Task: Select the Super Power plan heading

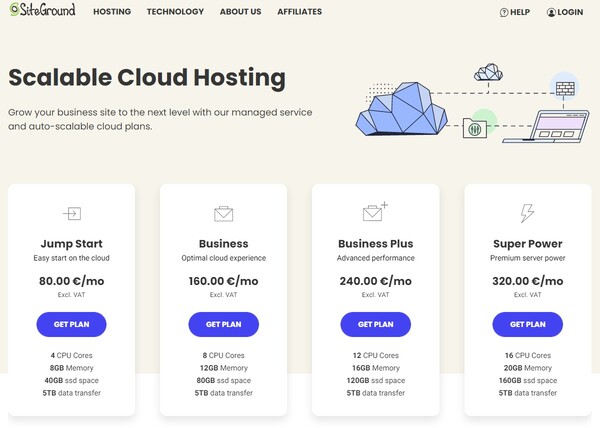Action: [x=527, y=243]
